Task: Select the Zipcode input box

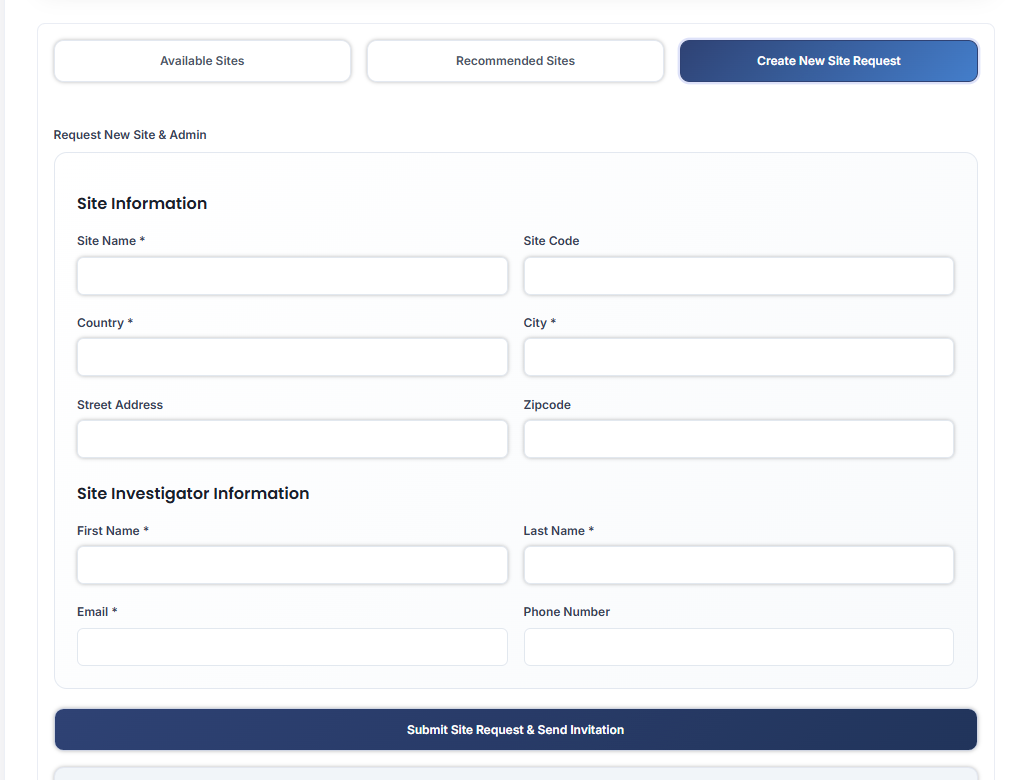Action: click(738, 439)
